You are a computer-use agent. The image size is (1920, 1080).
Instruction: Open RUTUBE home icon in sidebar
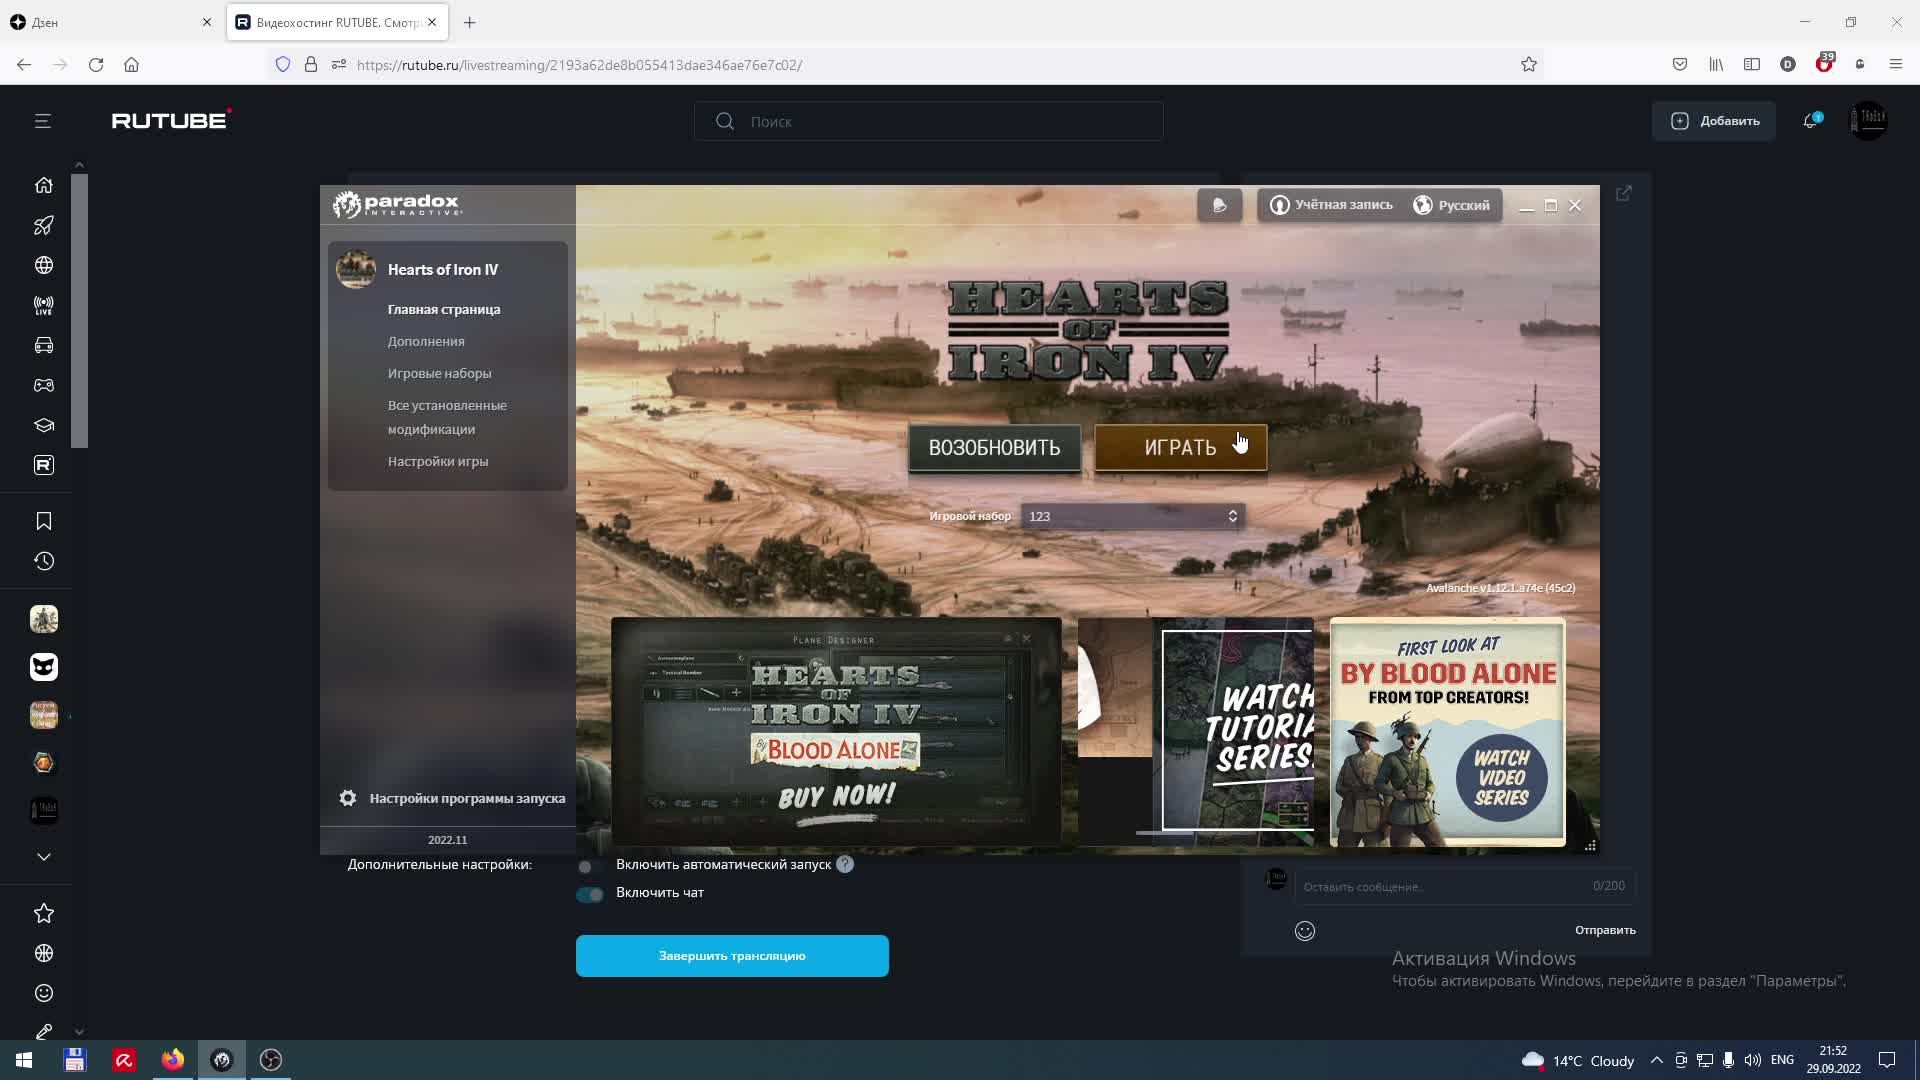[x=44, y=185]
